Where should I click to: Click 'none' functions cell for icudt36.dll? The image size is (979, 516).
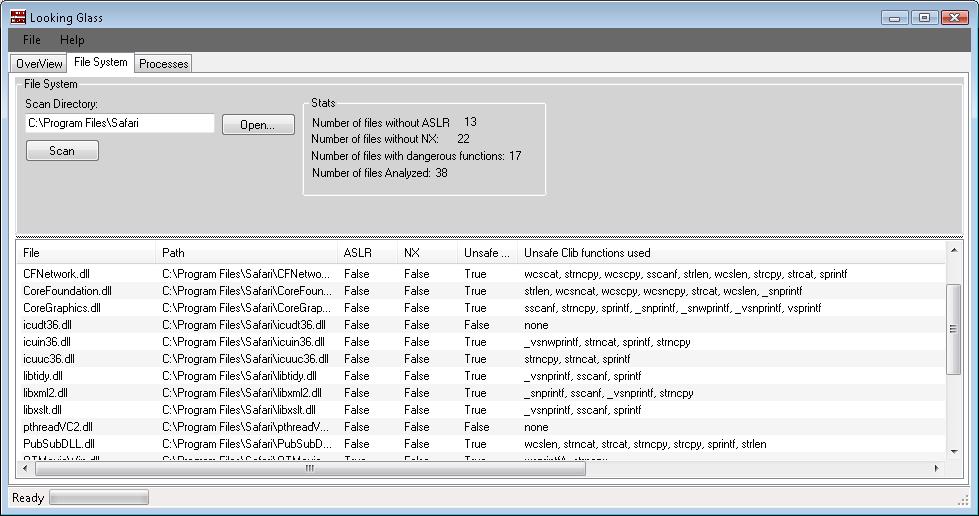click(536, 325)
